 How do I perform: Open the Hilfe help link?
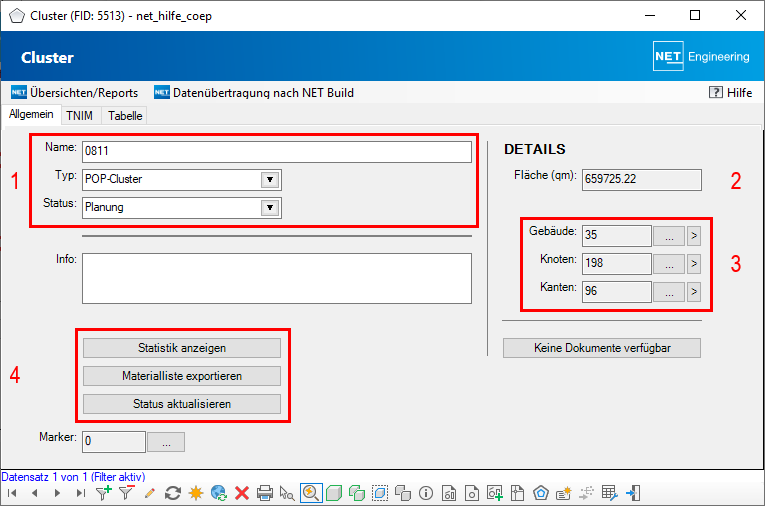tap(730, 93)
